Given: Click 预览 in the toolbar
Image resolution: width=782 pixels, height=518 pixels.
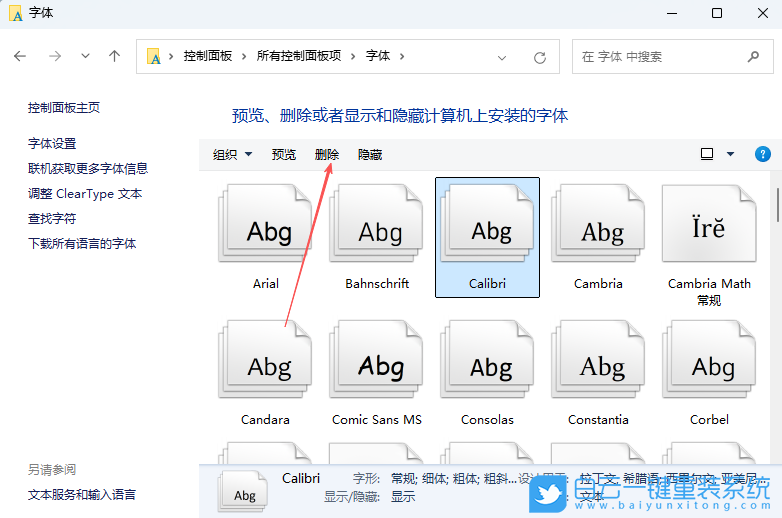Looking at the screenshot, I should point(284,155).
